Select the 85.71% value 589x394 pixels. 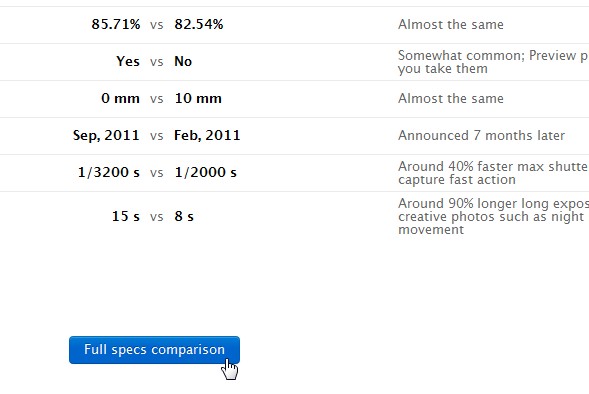116,24
